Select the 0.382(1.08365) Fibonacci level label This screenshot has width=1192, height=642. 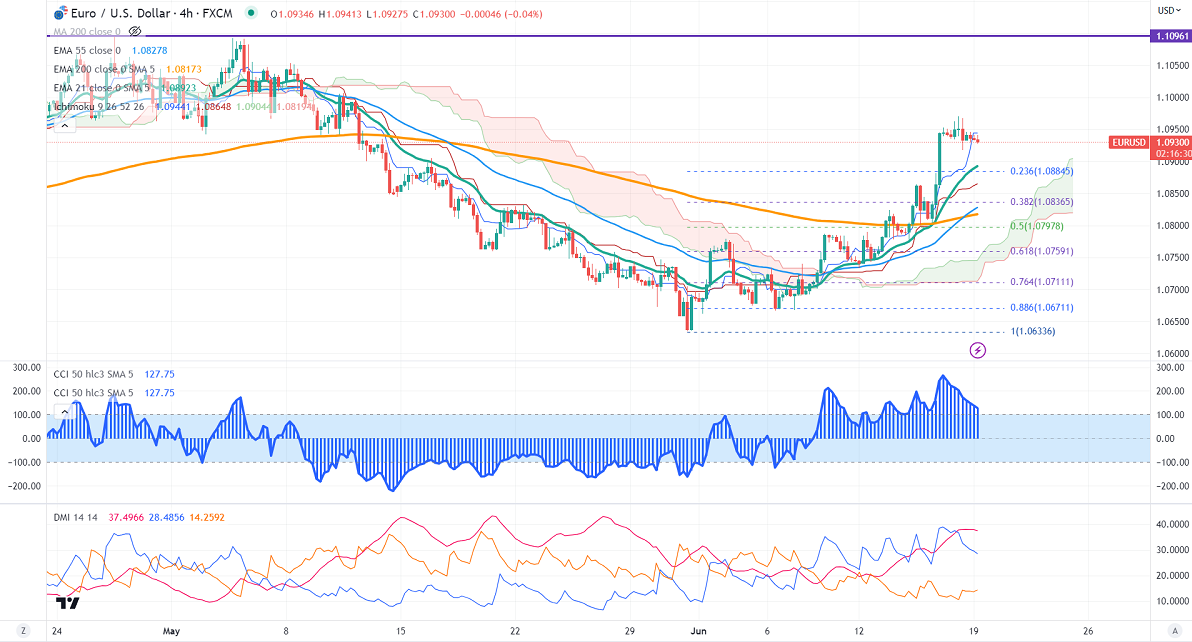click(x=1041, y=202)
